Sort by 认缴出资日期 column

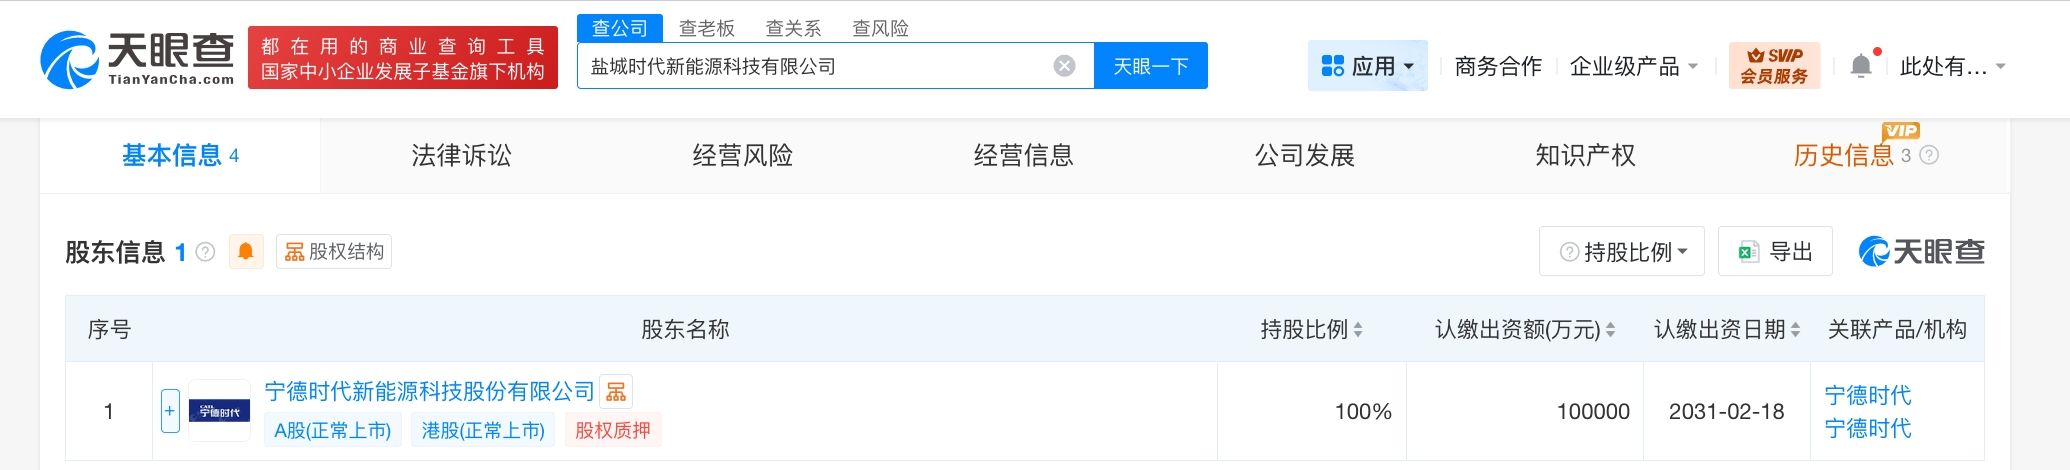(x=1795, y=330)
